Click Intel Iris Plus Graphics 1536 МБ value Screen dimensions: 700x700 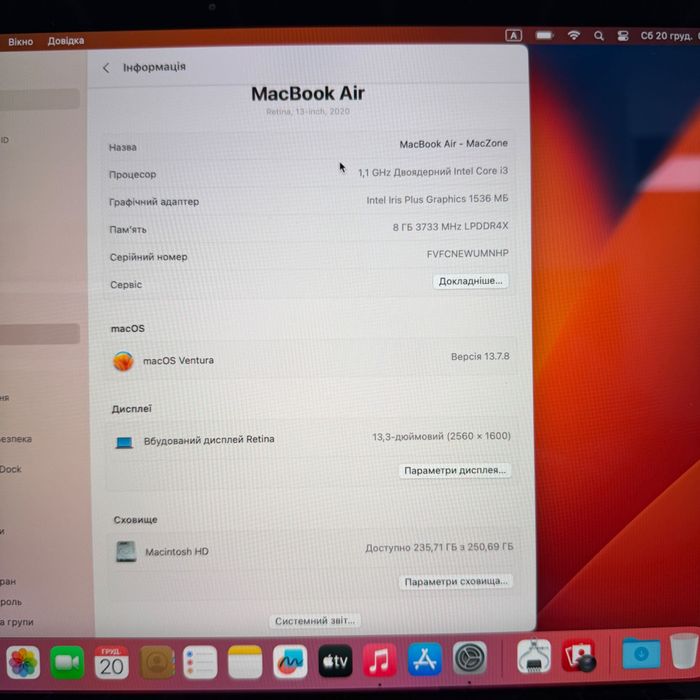[x=437, y=199]
